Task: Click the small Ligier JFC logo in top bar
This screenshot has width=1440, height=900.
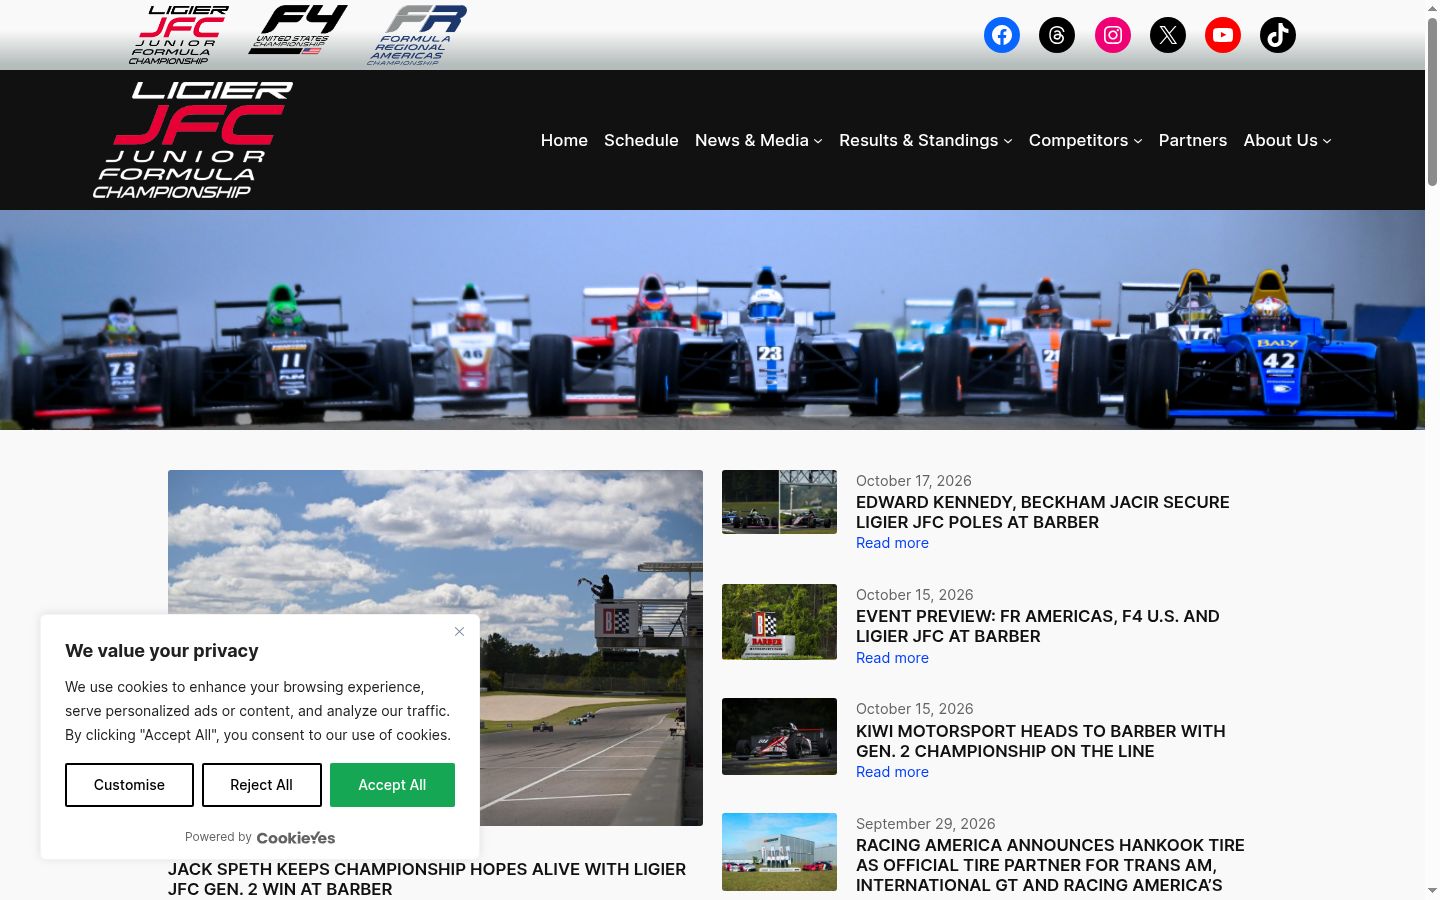Action: pyautogui.click(x=179, y=35)
